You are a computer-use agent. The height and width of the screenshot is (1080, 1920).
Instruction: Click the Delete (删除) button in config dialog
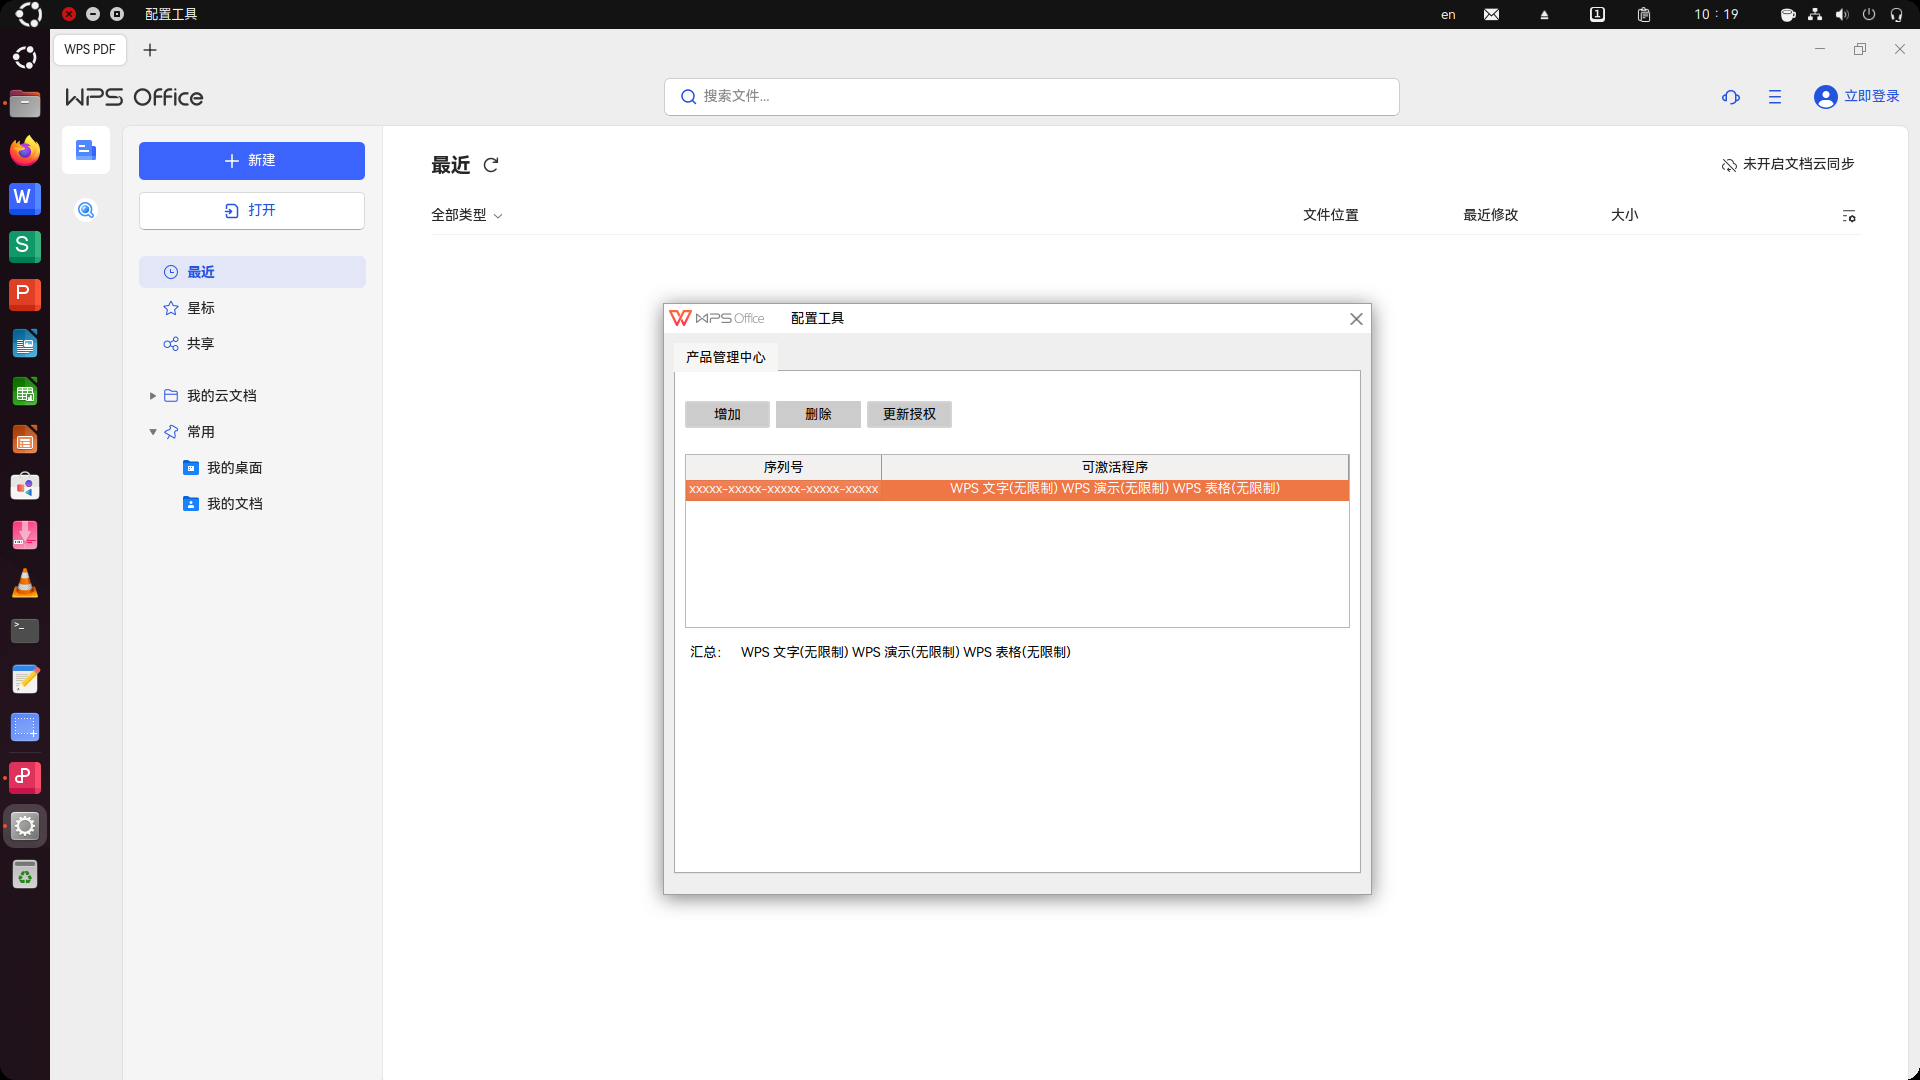point(818,414)
